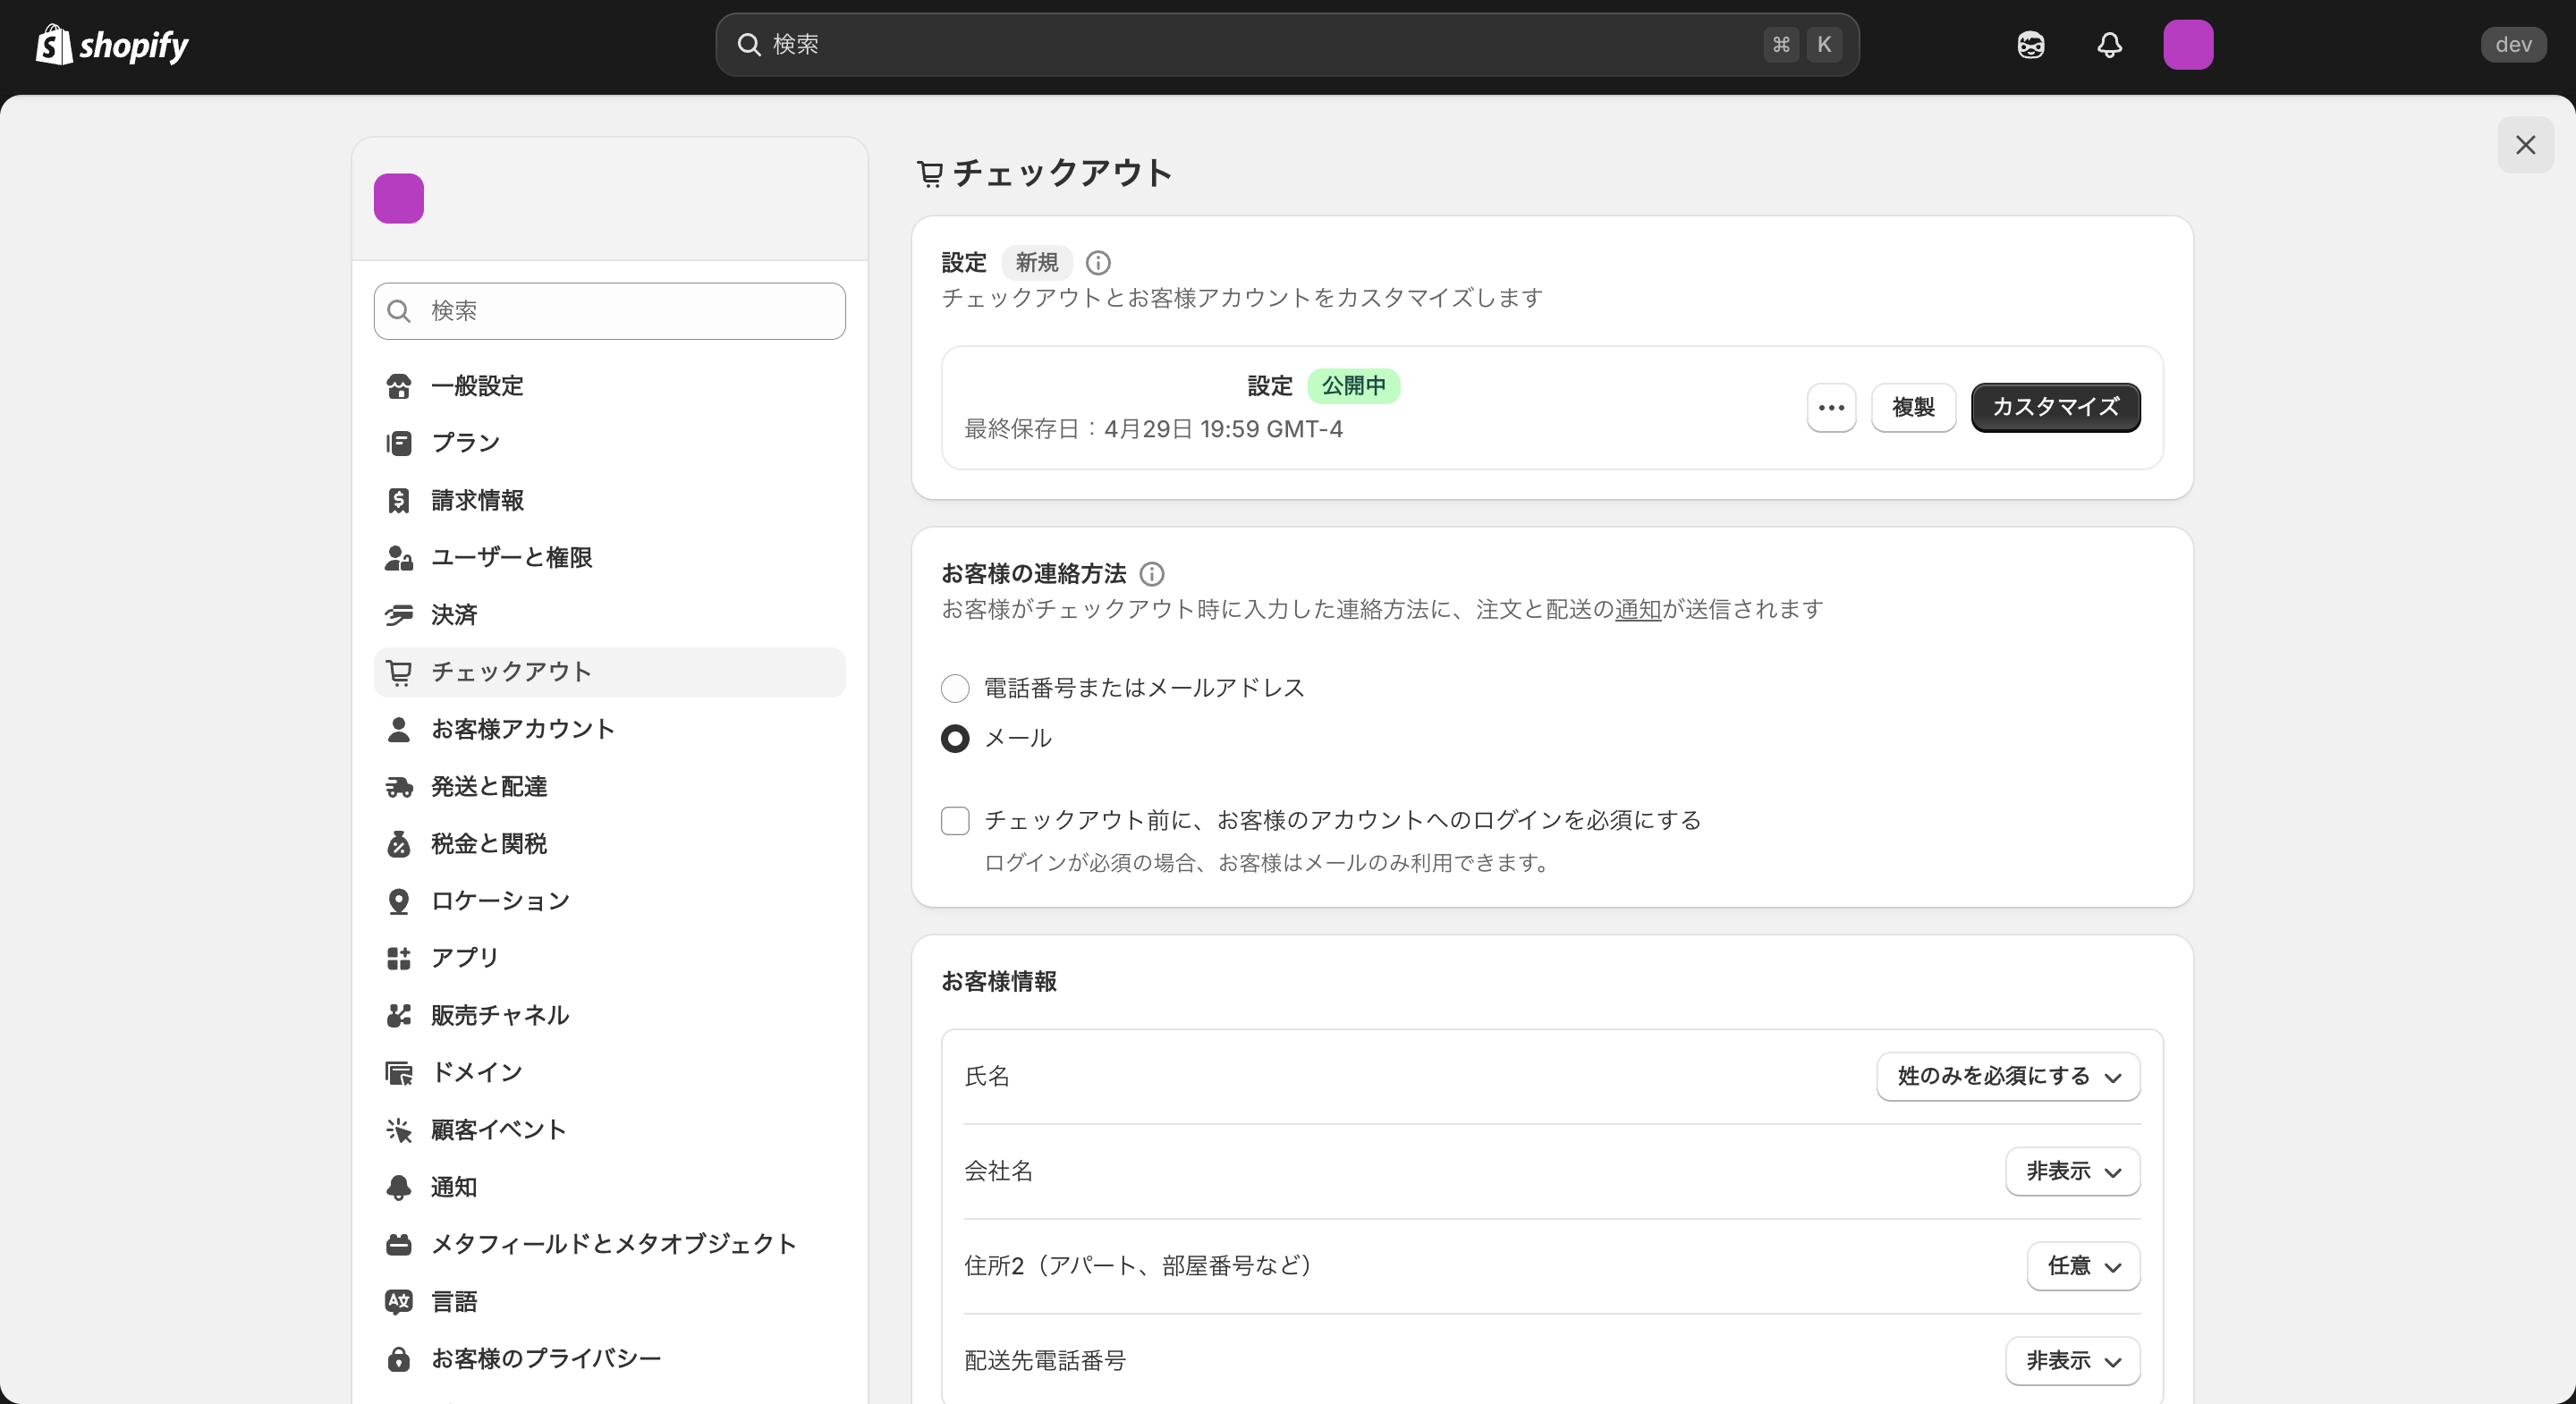This screenshot has width=2576, height=1404.
Task: Open the notifications bell icon
Action: click(x=2110, y=45)
